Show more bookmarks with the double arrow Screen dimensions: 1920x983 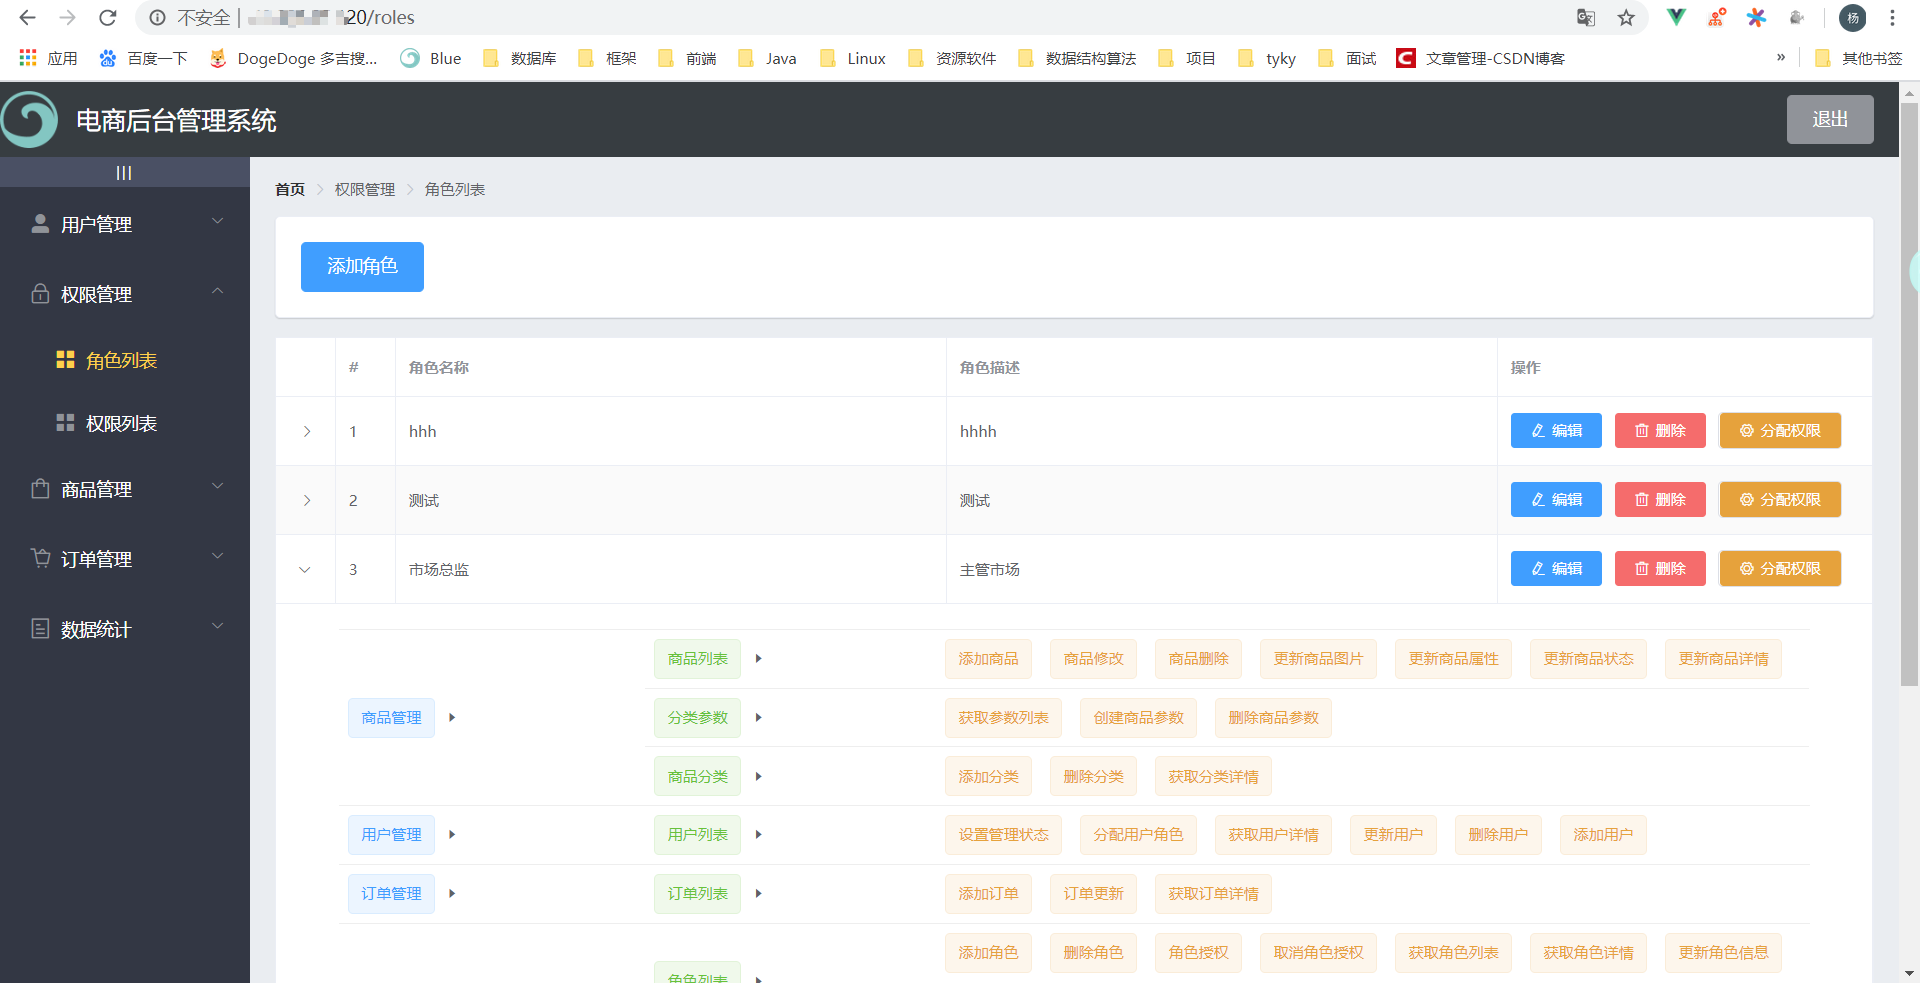pos(1781,57)
